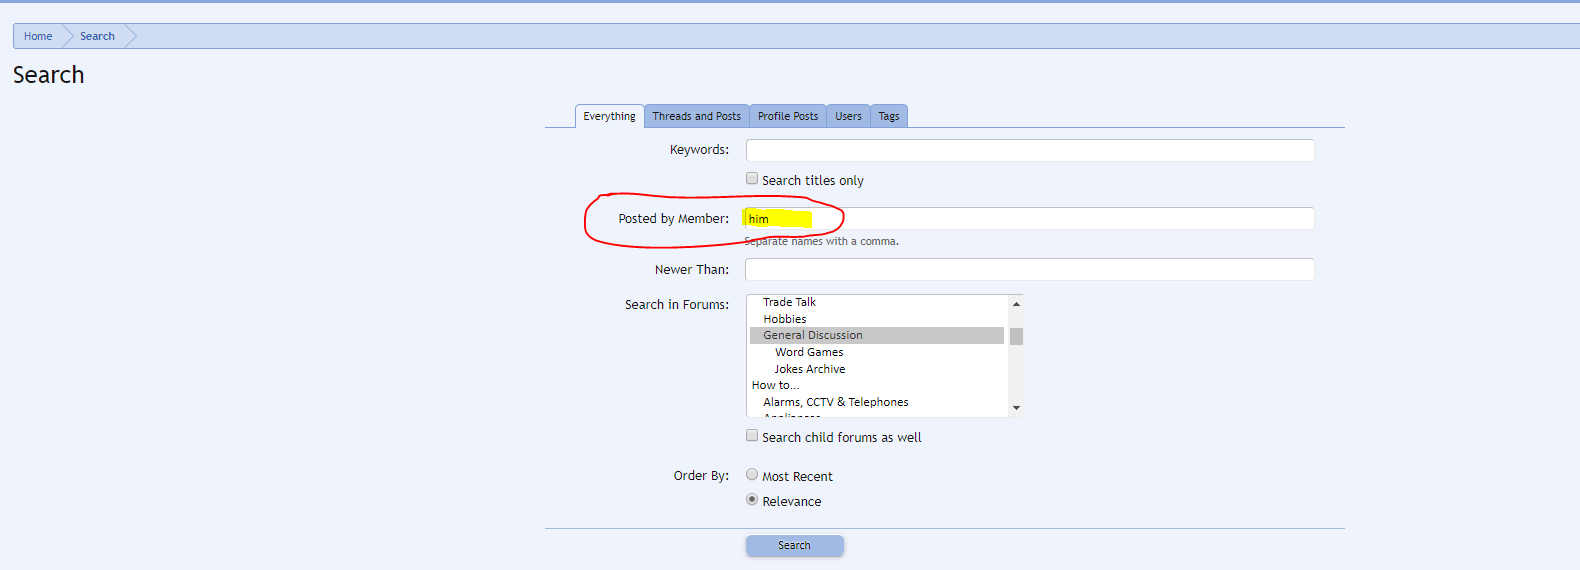Switch to Profile Posts tab

(x=787, y=116)
